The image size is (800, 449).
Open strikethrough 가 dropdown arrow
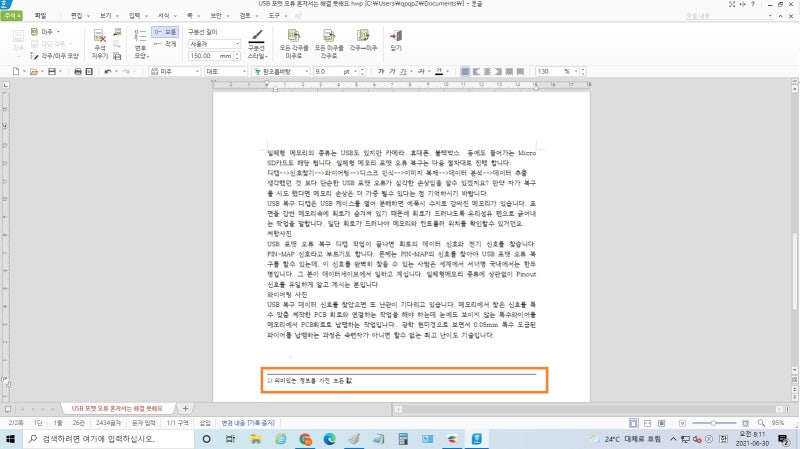pyautogui.click(x=429, y=71)
